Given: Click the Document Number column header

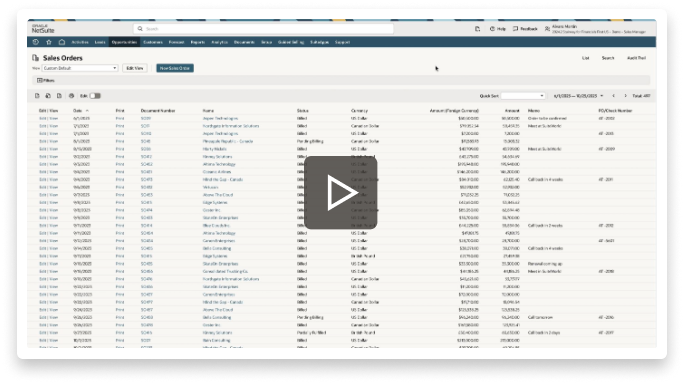Looking at the screenshot, I should (x=158, y=111).
